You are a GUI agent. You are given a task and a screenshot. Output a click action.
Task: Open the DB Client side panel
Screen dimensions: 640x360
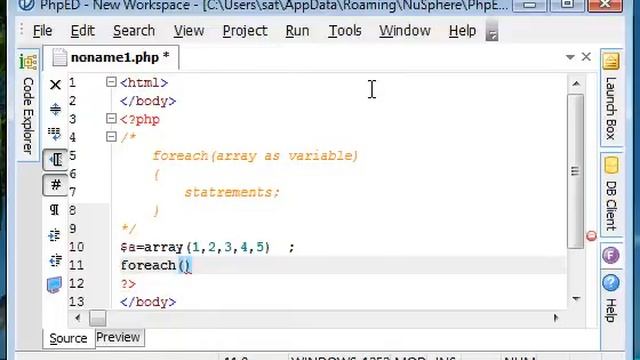pyautogui.click(x=611, y=194)
